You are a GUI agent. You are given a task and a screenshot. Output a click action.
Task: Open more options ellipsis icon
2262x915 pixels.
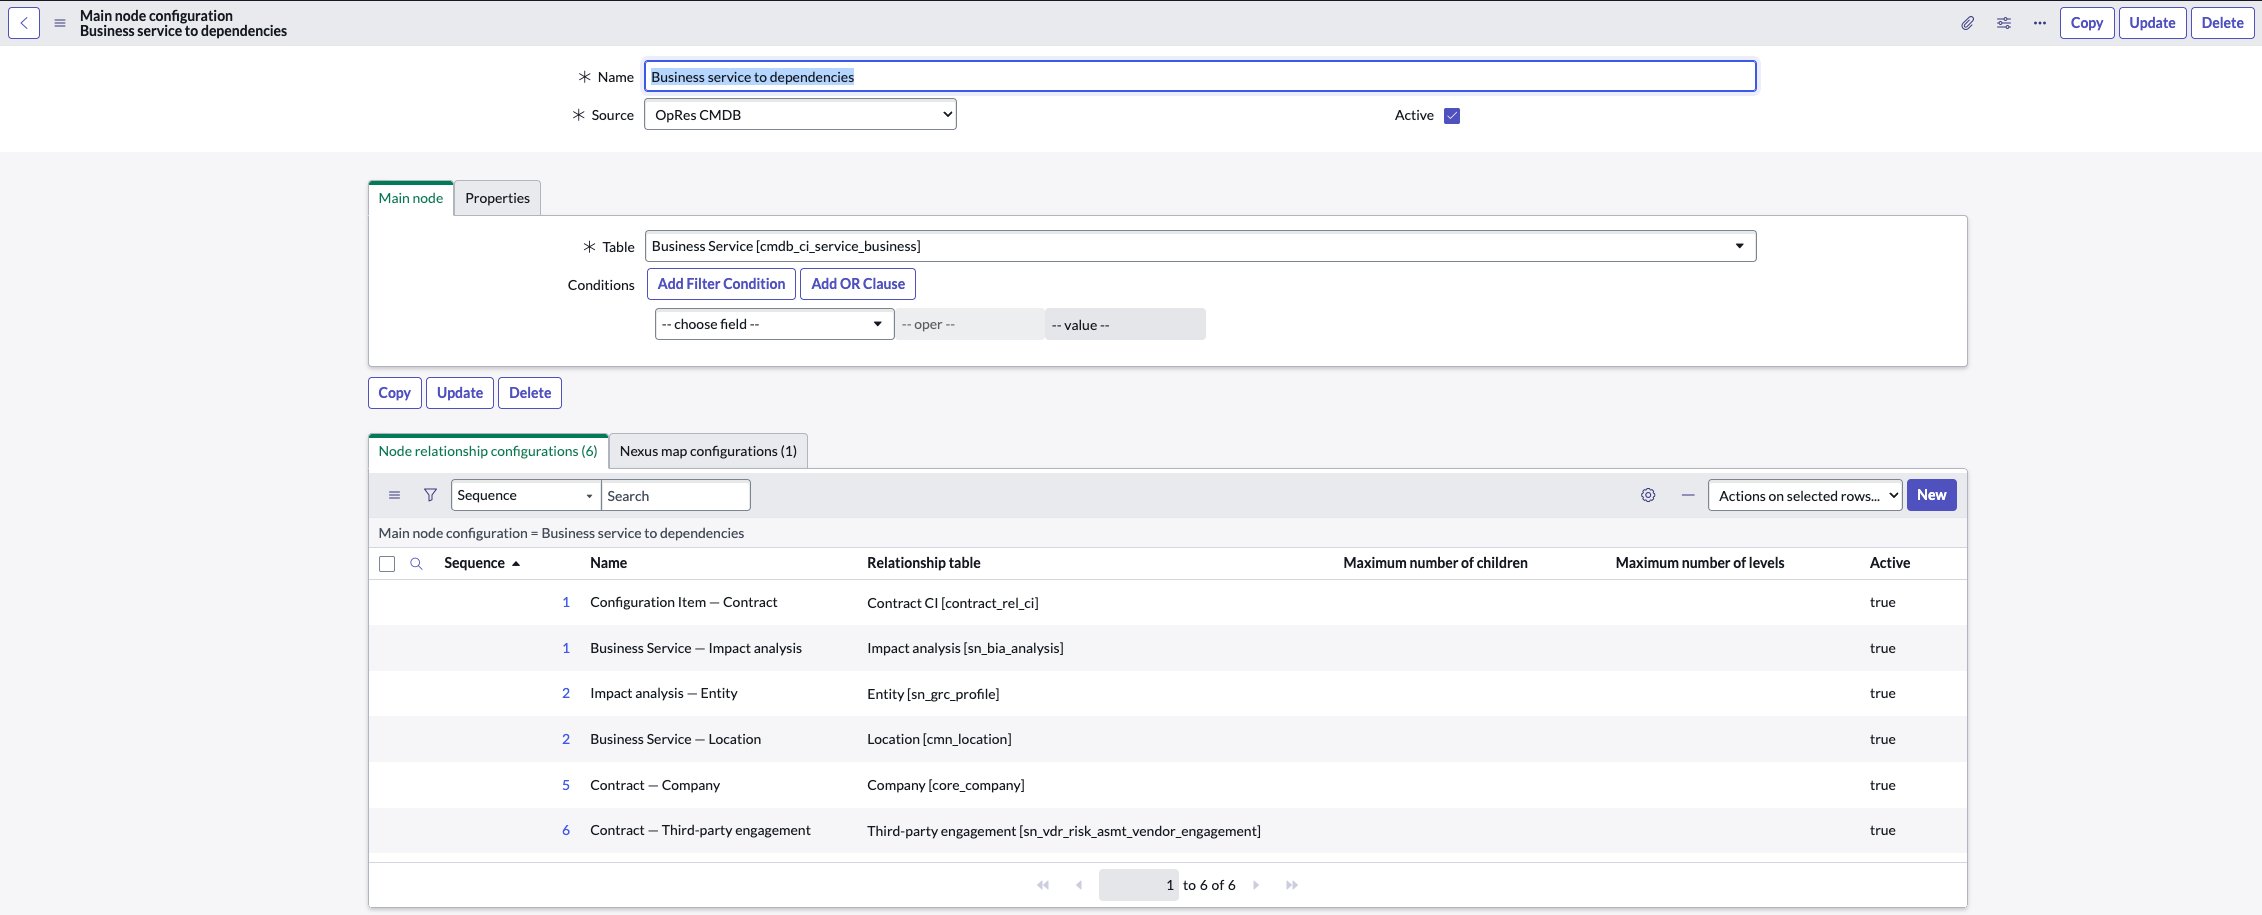click(x=2040, y=23)
